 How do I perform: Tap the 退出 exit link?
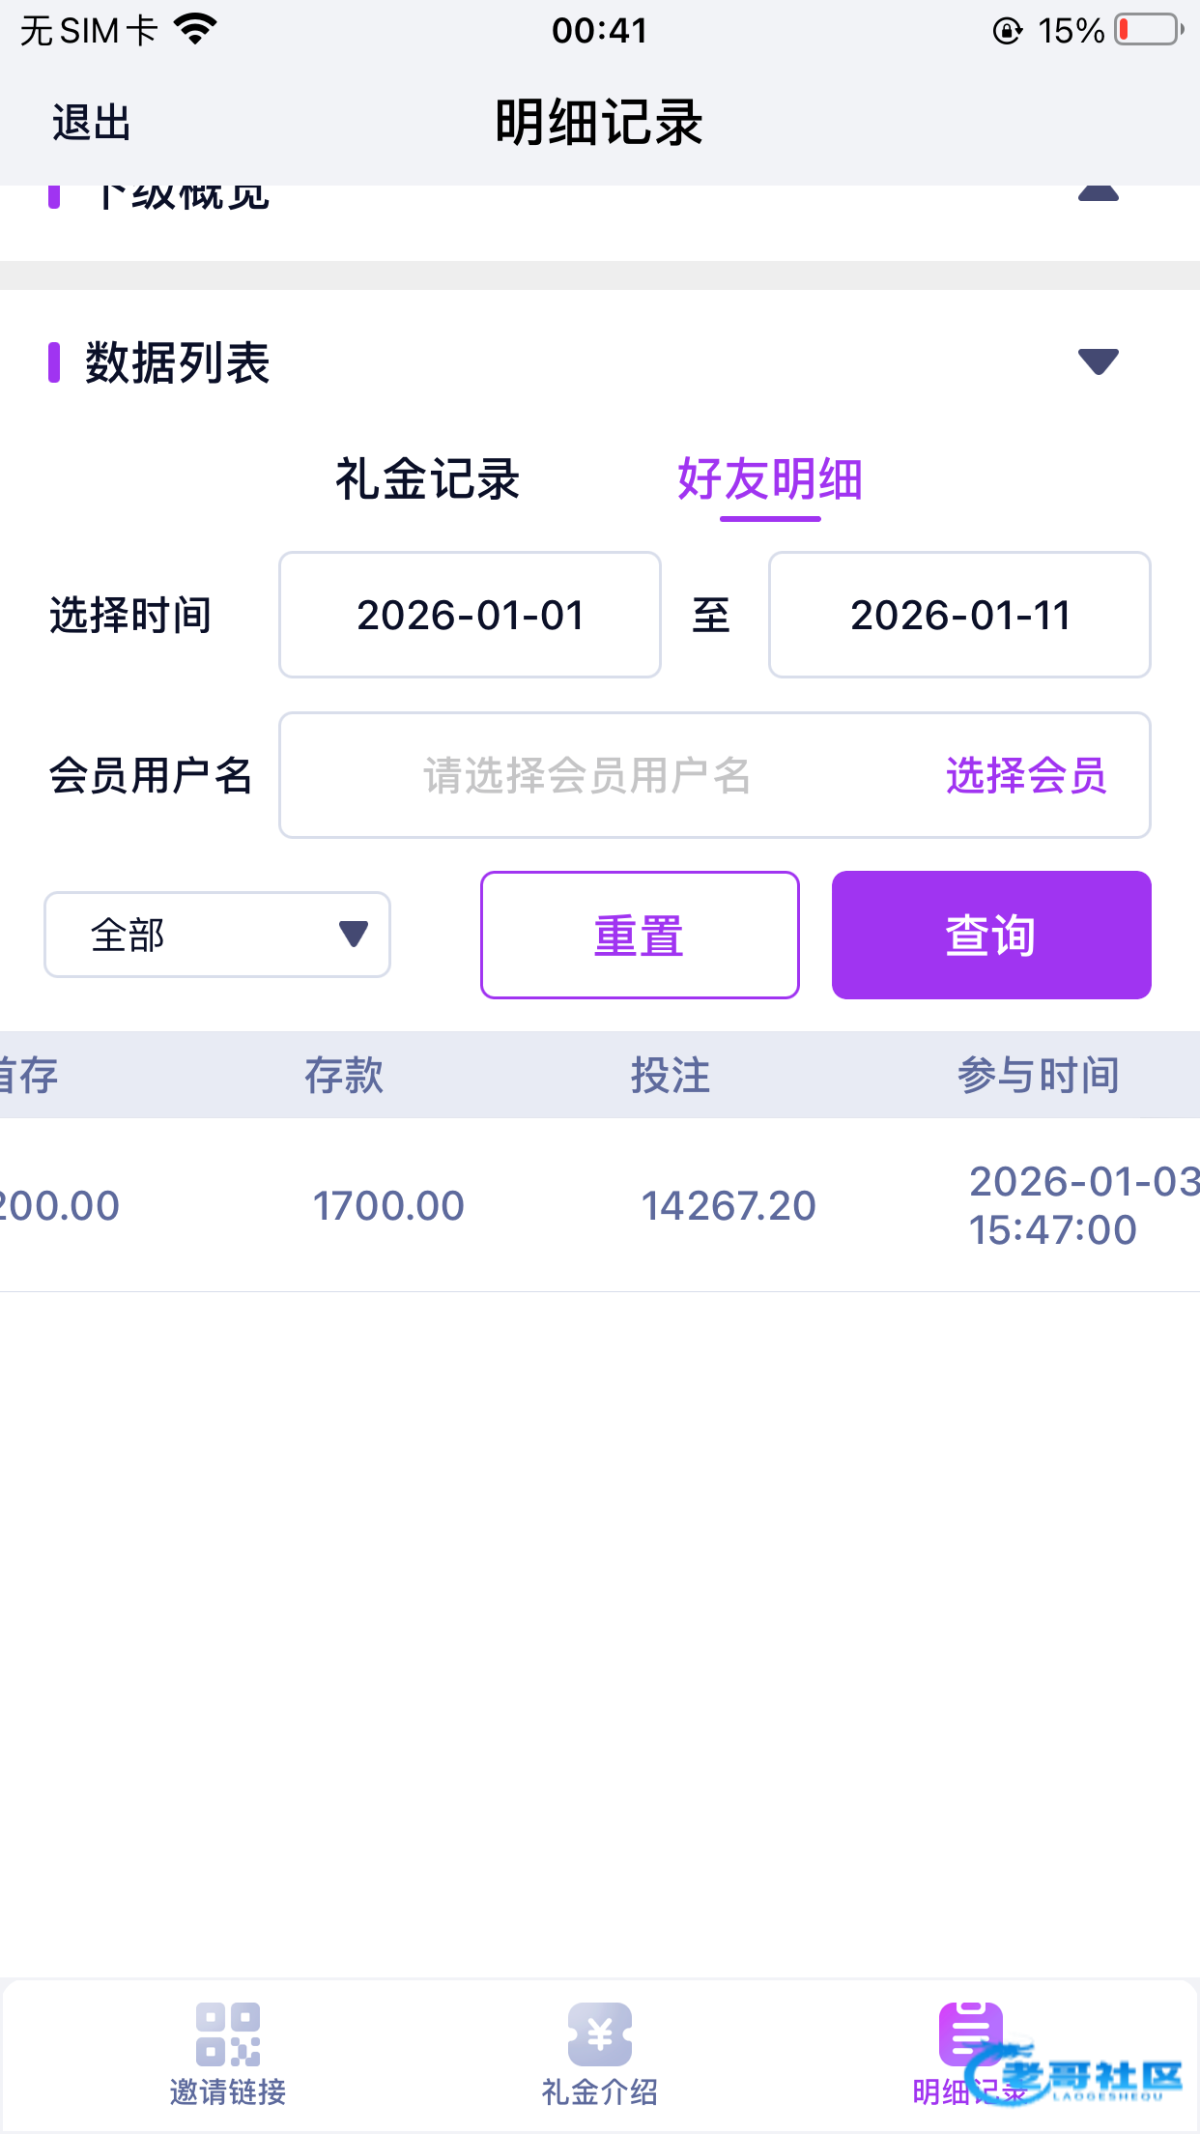[x=91, y=123]
